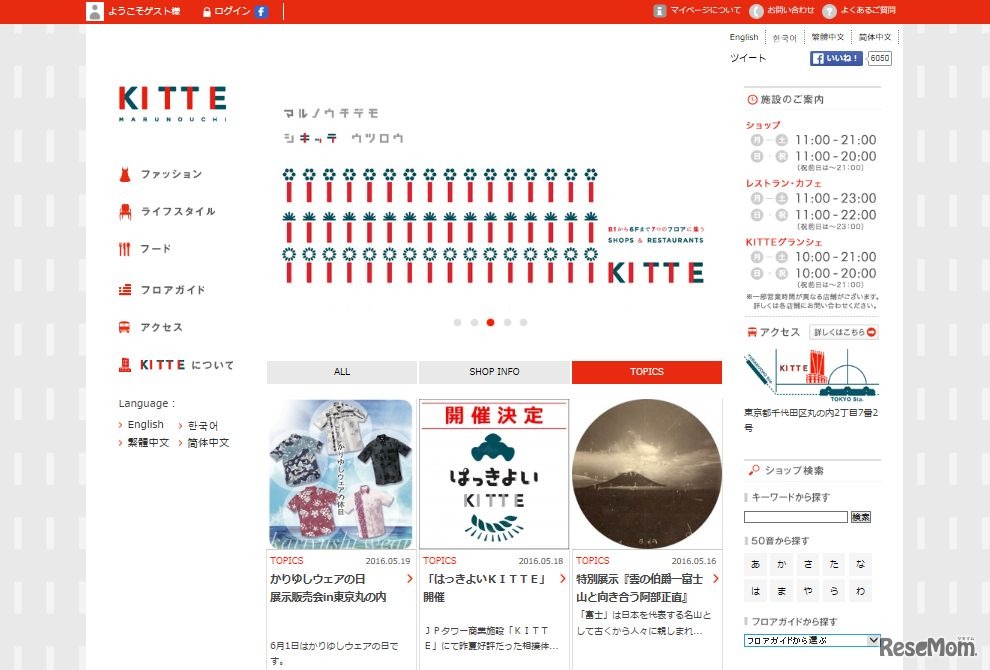The image size is (990, 670).
Task: Click the FAQ question mark icon
Action: (x=830, y=11)
